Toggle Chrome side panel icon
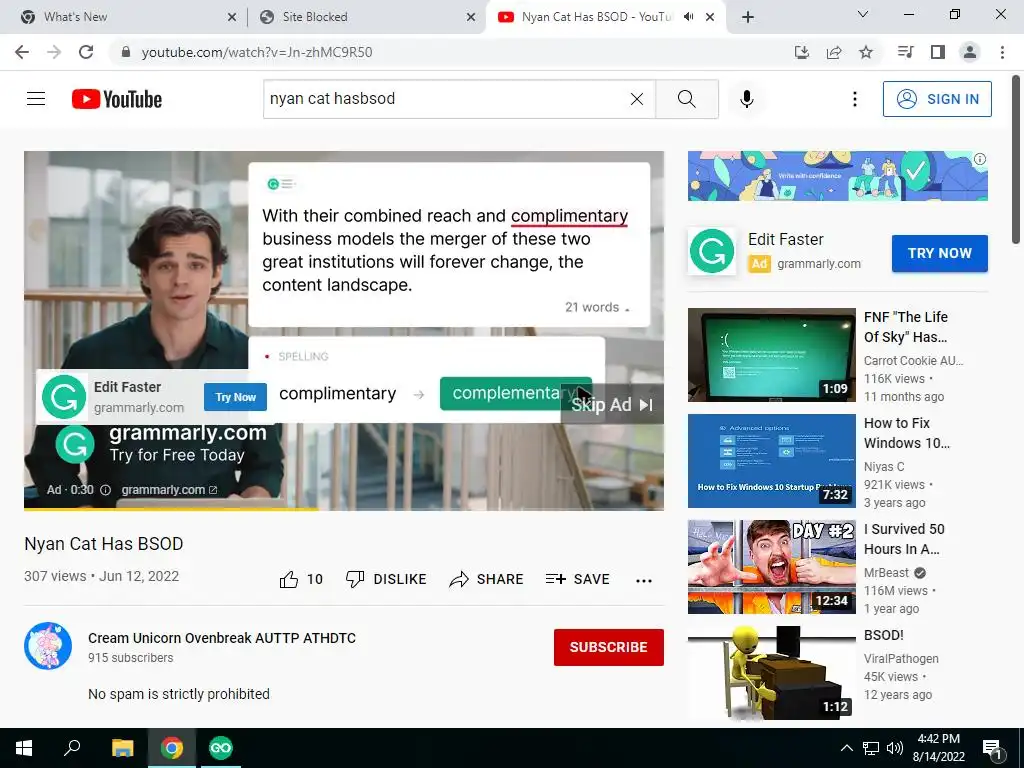Screen dimensions: 1024x768 938,52
